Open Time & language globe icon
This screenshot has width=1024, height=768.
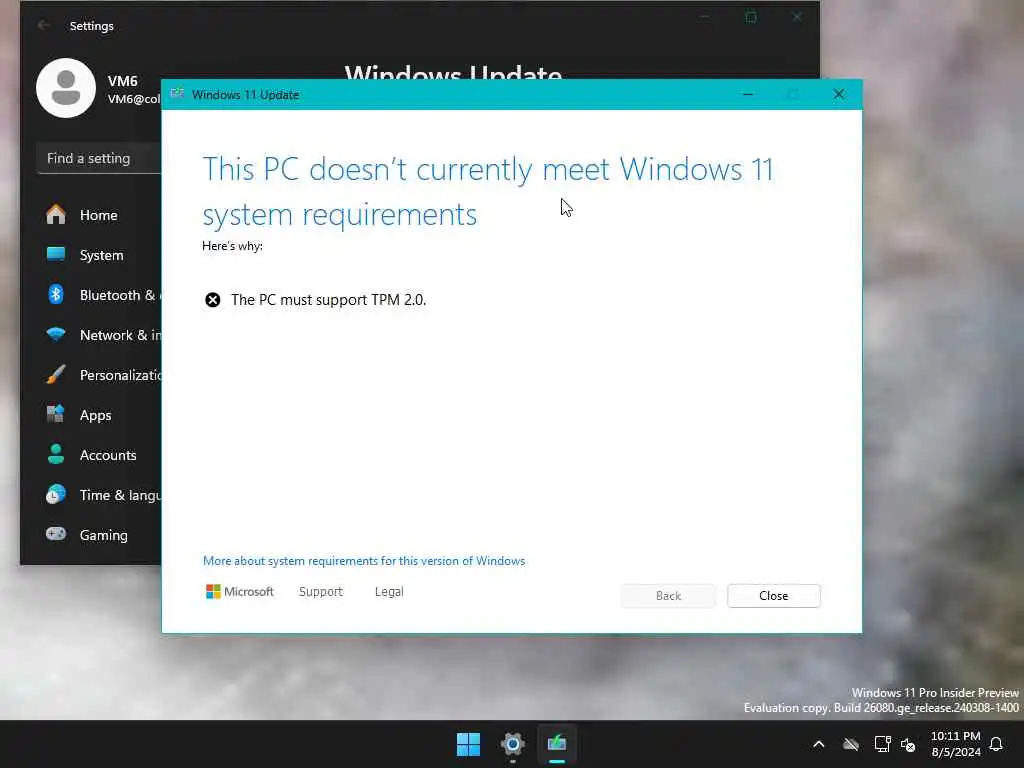coord(56,494)
